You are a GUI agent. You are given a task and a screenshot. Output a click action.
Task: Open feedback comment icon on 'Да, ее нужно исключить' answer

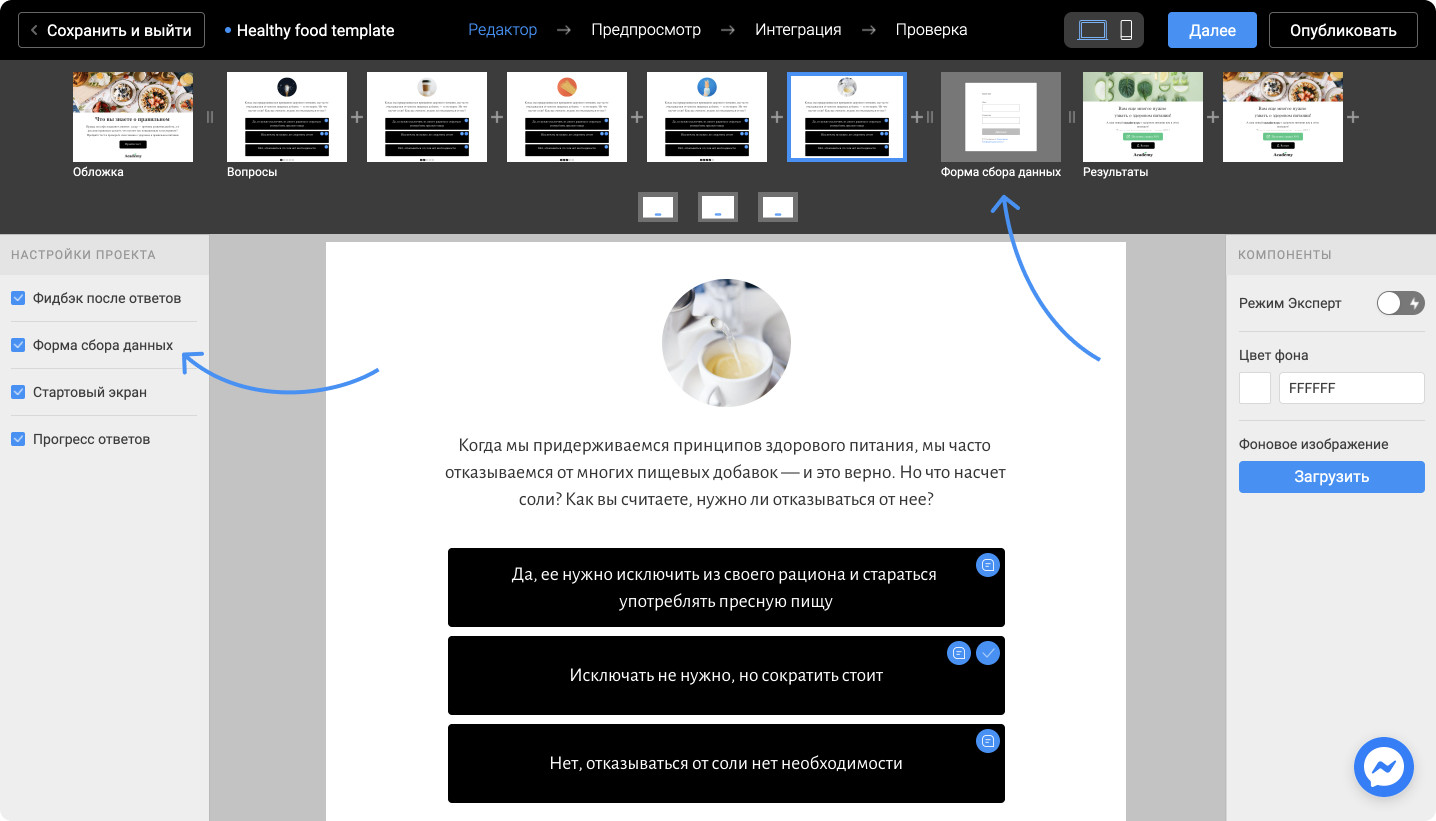tap(988, 565)
